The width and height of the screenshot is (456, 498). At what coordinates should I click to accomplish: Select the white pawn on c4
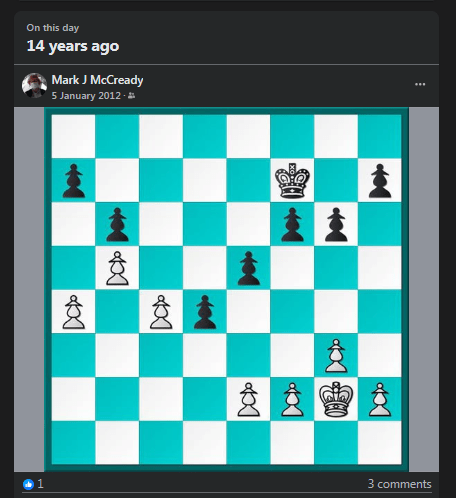(x=161, y=312)
